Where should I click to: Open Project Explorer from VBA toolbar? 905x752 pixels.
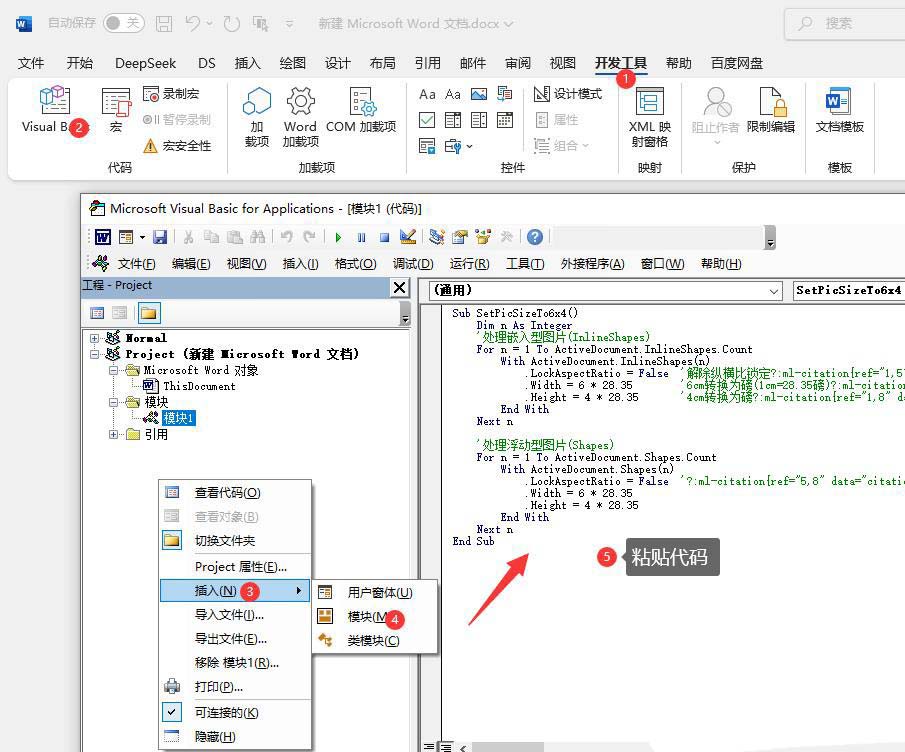437,237
